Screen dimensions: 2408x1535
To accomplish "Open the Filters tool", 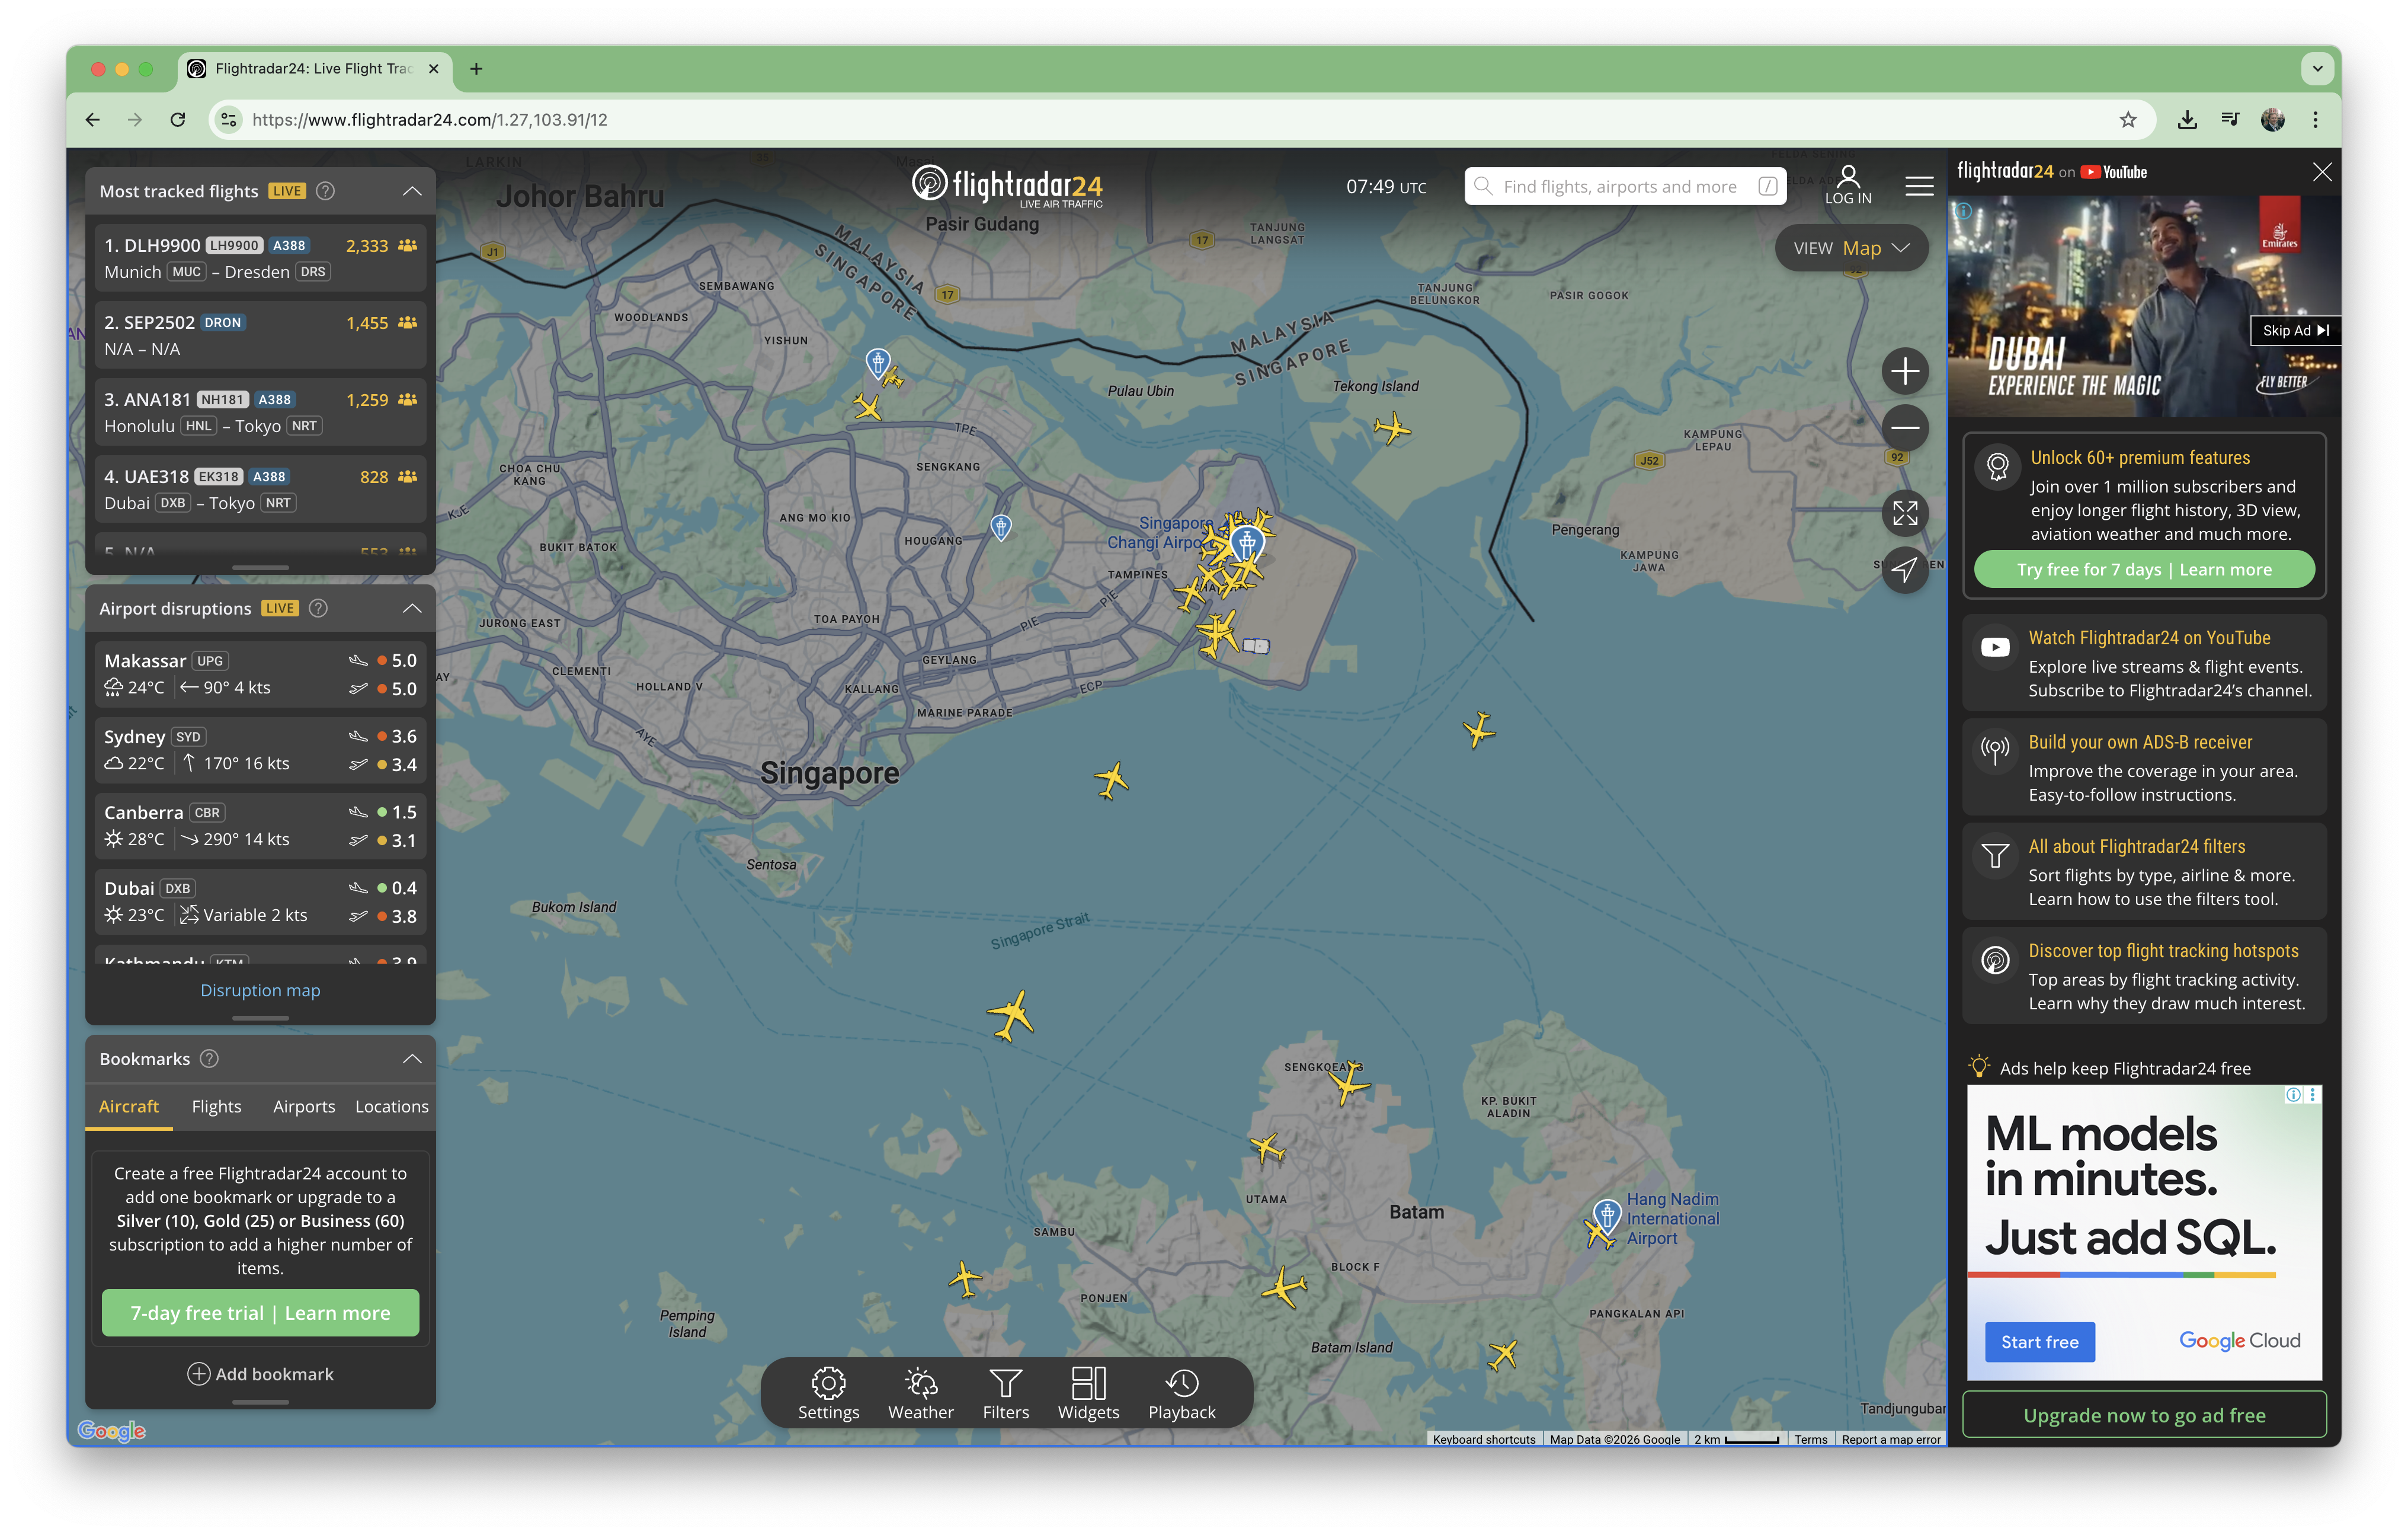I will (1005, 1392).
